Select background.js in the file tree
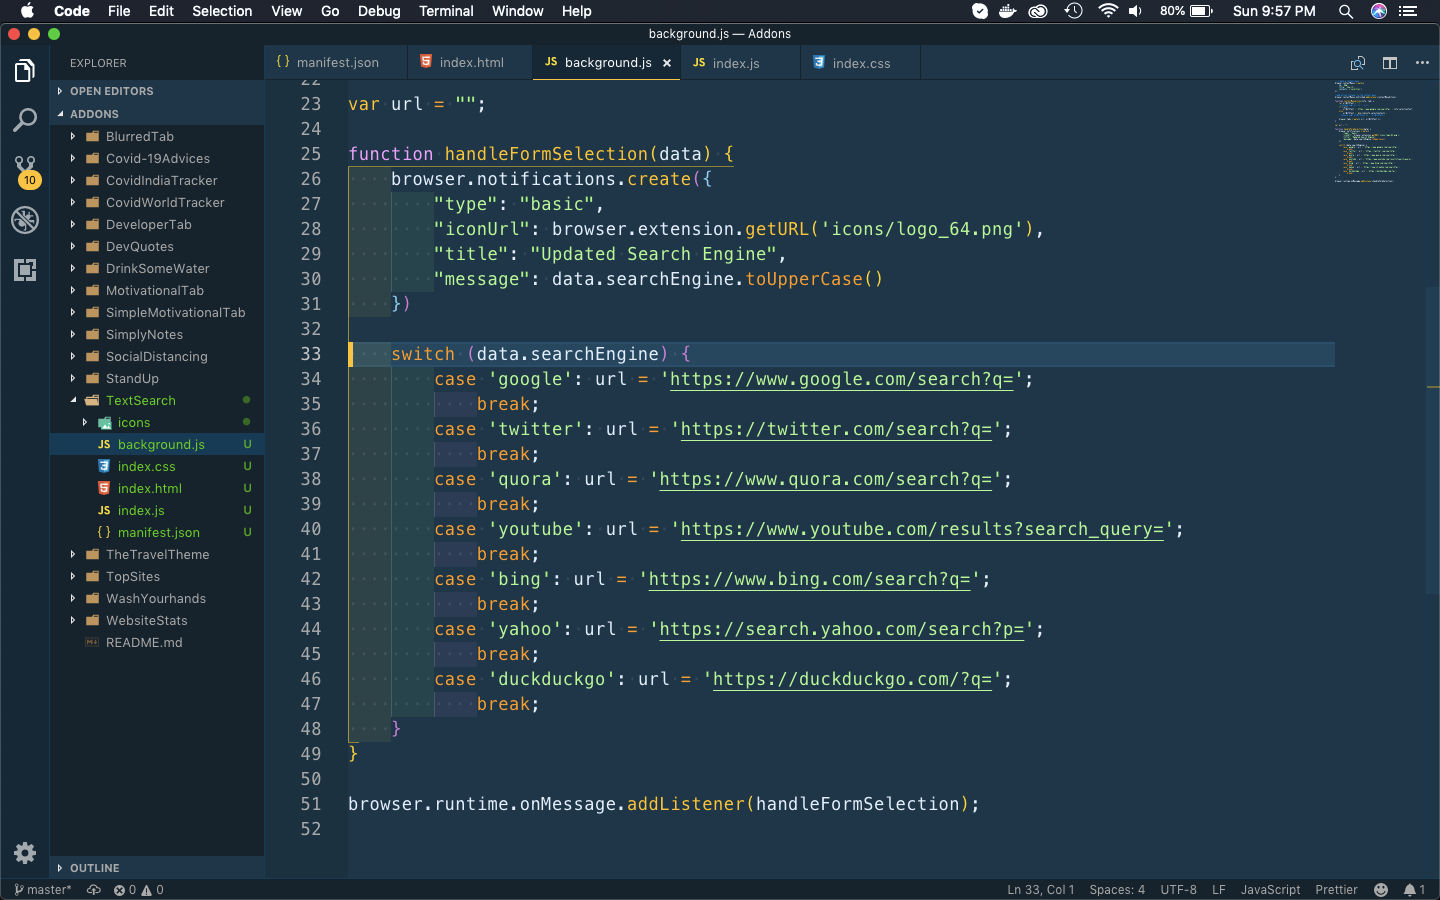Viewport: 1440px width, 900px height. coord(157,444)
